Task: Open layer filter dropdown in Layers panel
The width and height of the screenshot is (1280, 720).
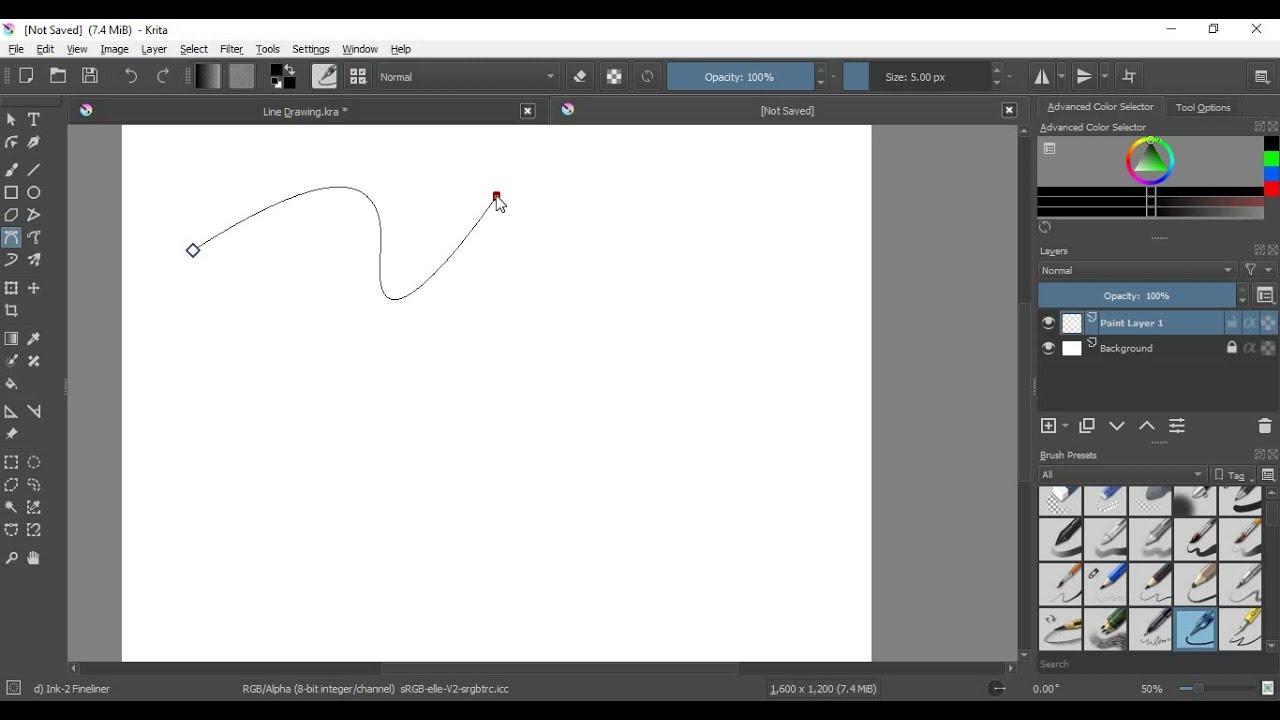Action: (1258, 270)
